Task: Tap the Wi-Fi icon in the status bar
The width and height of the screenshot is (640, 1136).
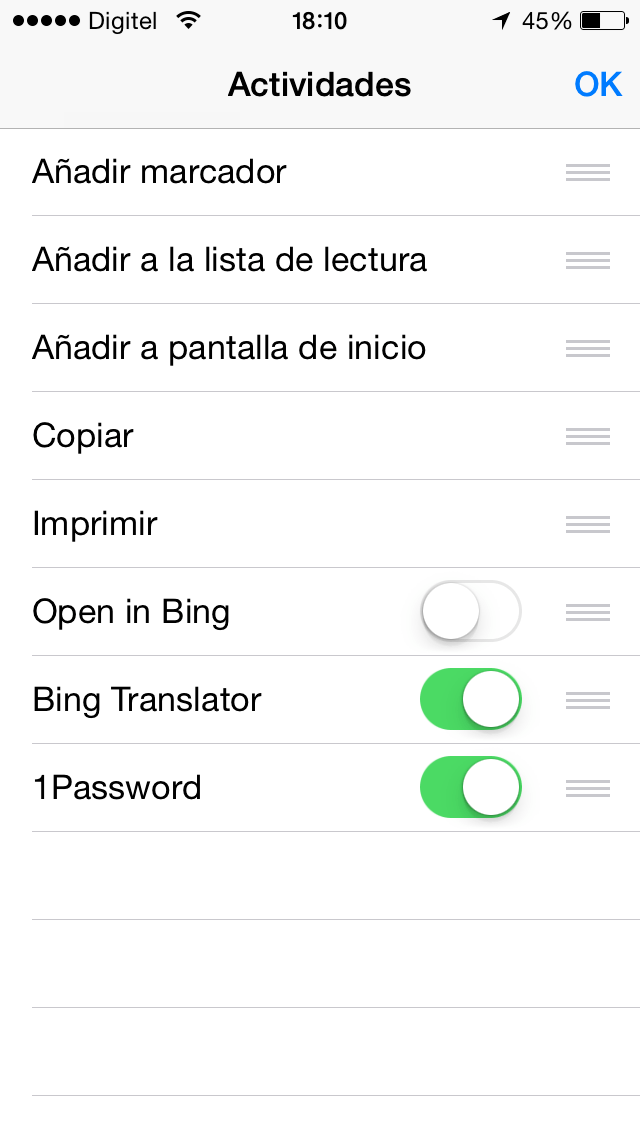Action: 185,19
